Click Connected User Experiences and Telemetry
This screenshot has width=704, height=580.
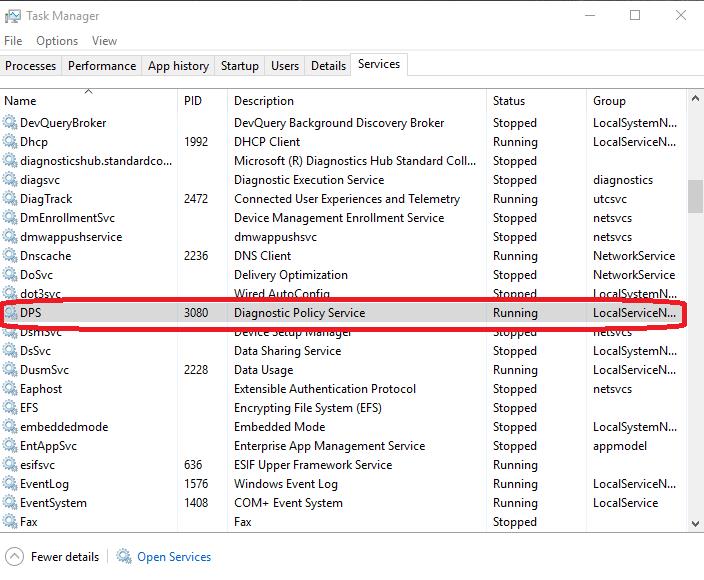(x=347, y=199)
